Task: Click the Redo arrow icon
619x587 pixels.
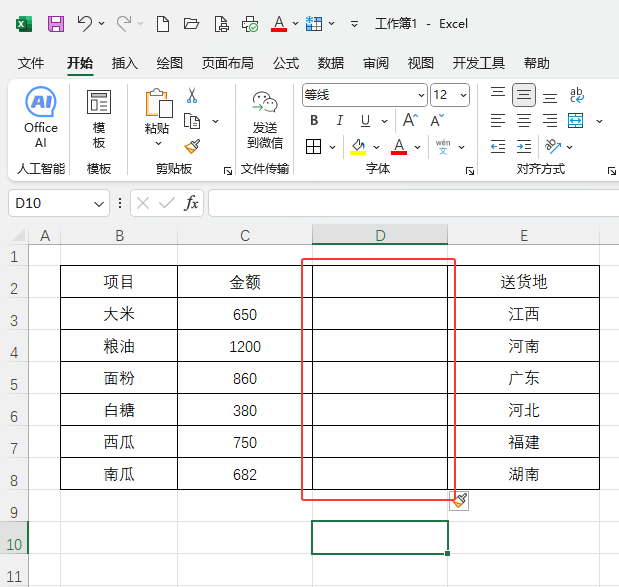Action: click(x=124, y=24)
